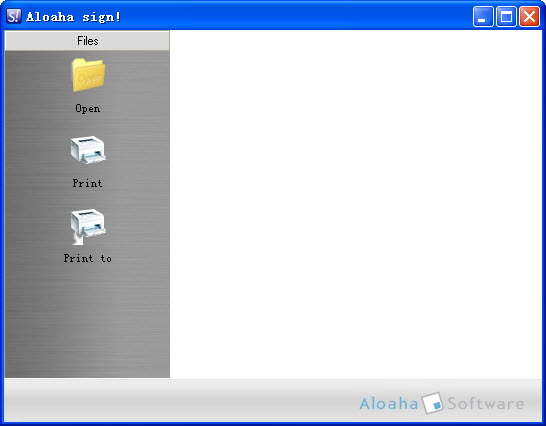Click the empty white document viewing area
Viewport: 546px width, 426px height.
(x=356, y=204)
